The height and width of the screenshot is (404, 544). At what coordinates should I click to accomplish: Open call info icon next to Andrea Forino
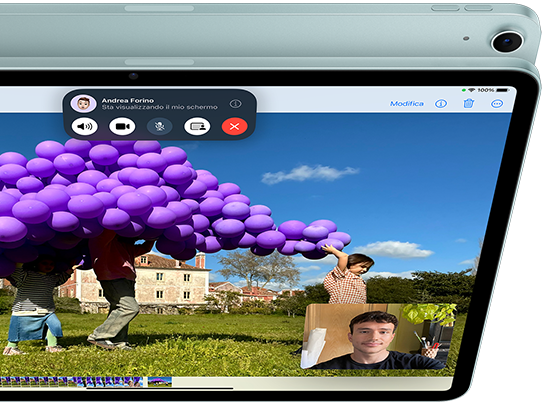point(236,103)
